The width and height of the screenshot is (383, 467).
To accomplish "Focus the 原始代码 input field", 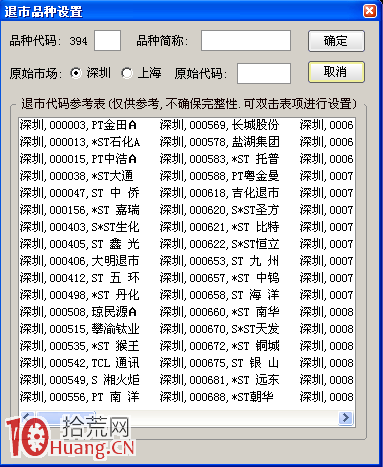I will click(x=264, y=73).
